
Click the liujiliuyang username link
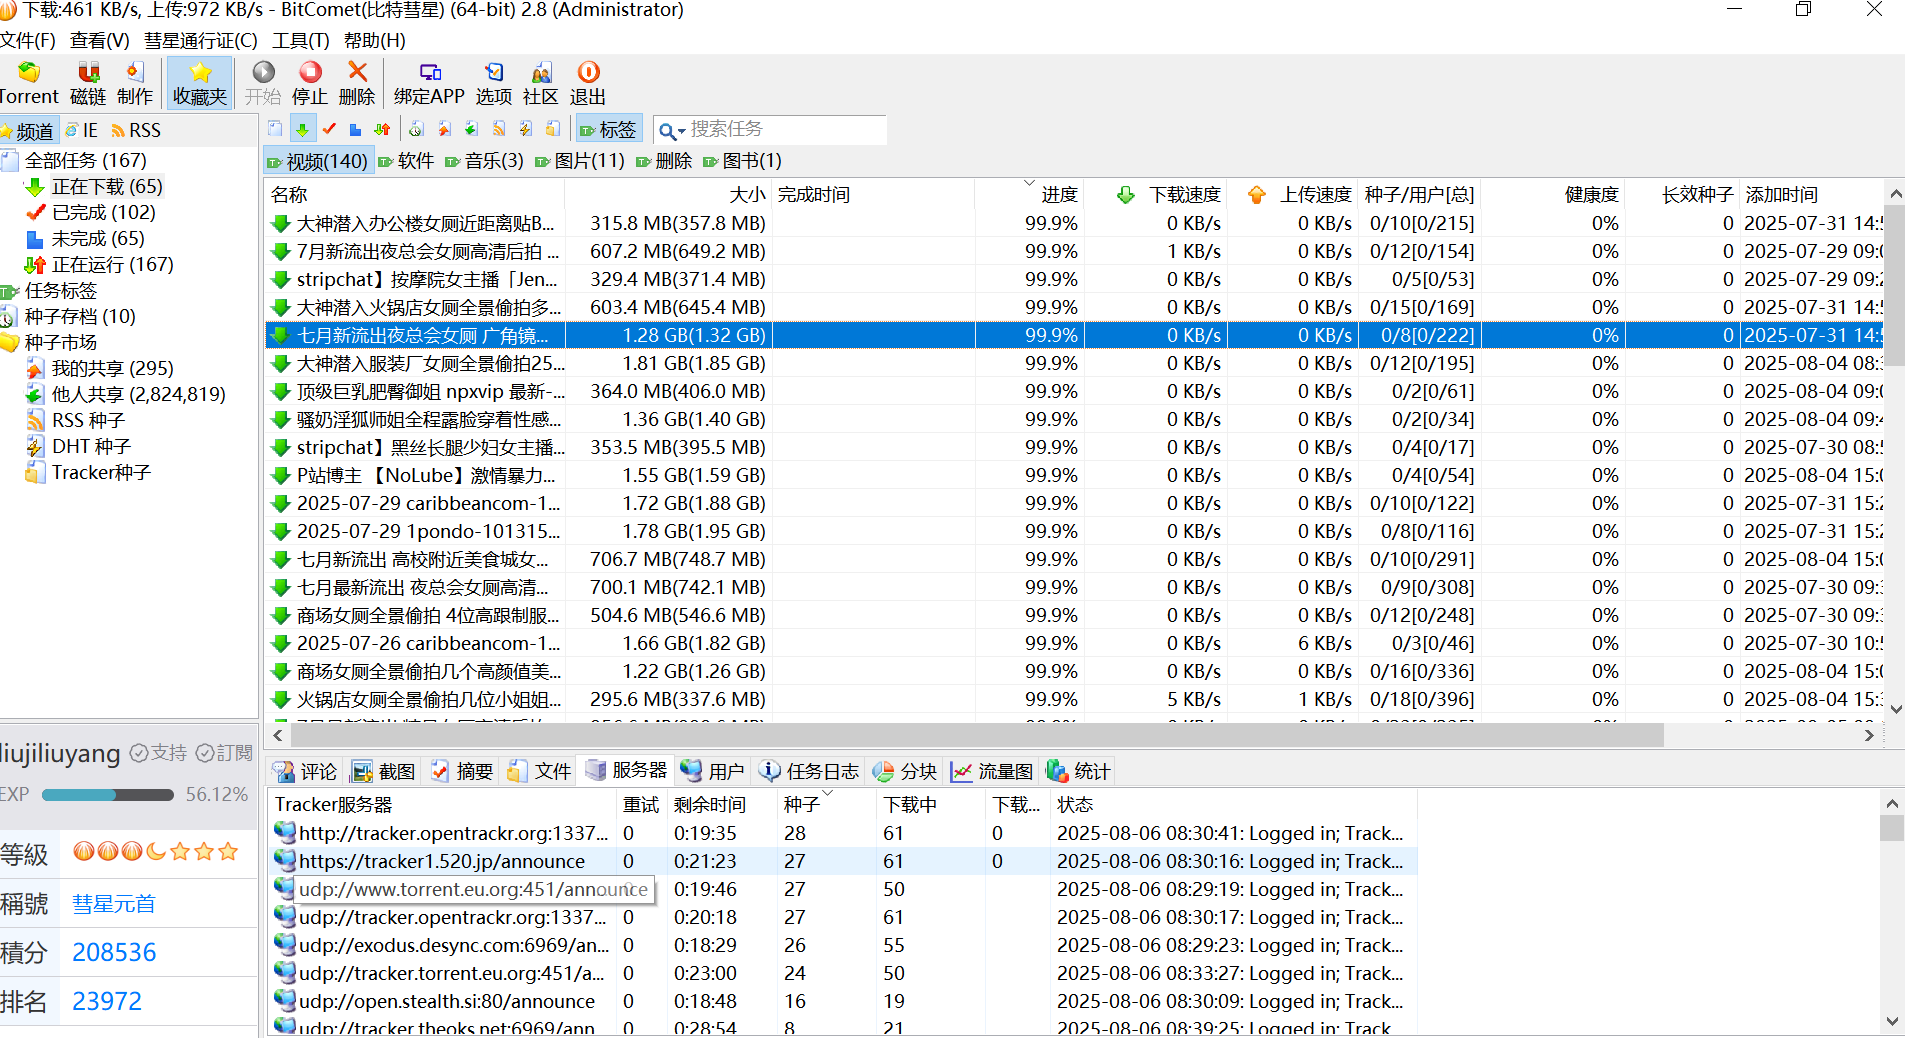(60, 753)
